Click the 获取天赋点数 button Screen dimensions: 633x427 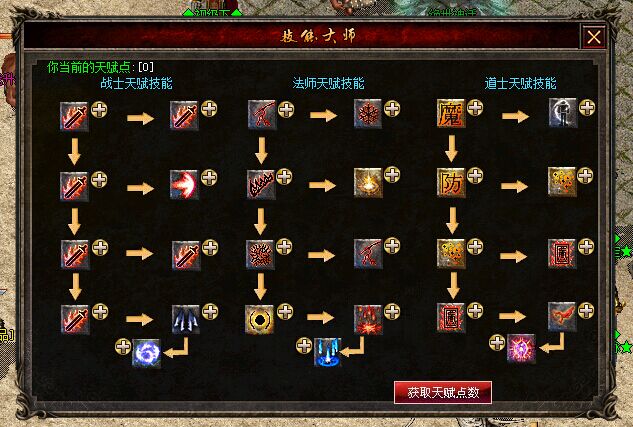pyautogui.click(x=443, y=392)
